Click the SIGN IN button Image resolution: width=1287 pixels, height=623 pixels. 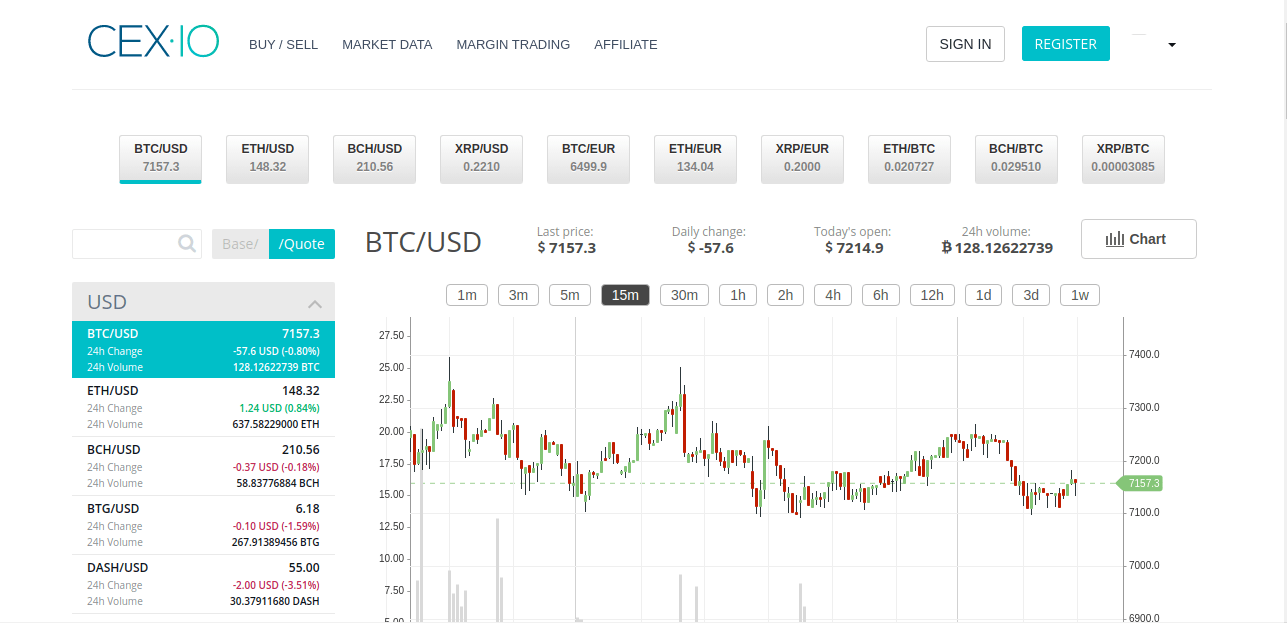pyautogui.click(x=965, y=44)
